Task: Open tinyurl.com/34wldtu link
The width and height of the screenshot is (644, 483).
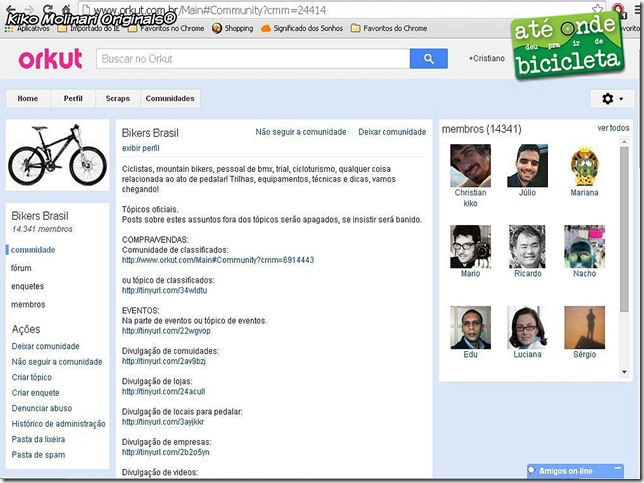Action: point(164,290)
